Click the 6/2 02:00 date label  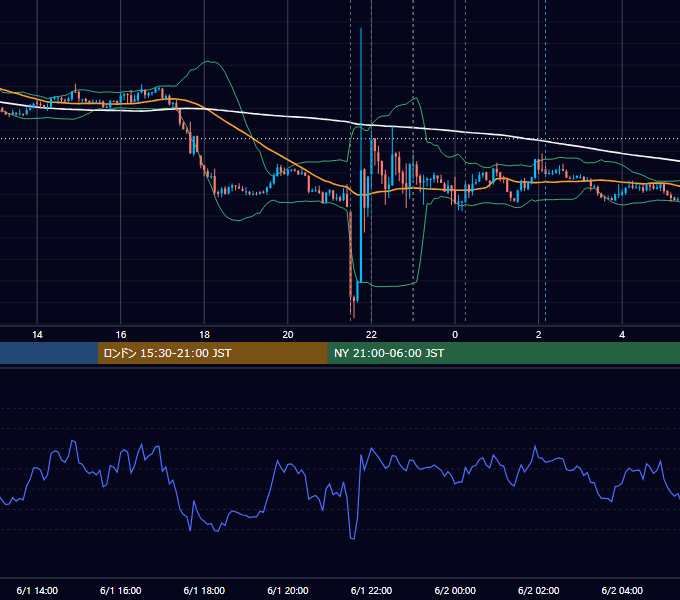pyautogui.click(x=539, y=590)
